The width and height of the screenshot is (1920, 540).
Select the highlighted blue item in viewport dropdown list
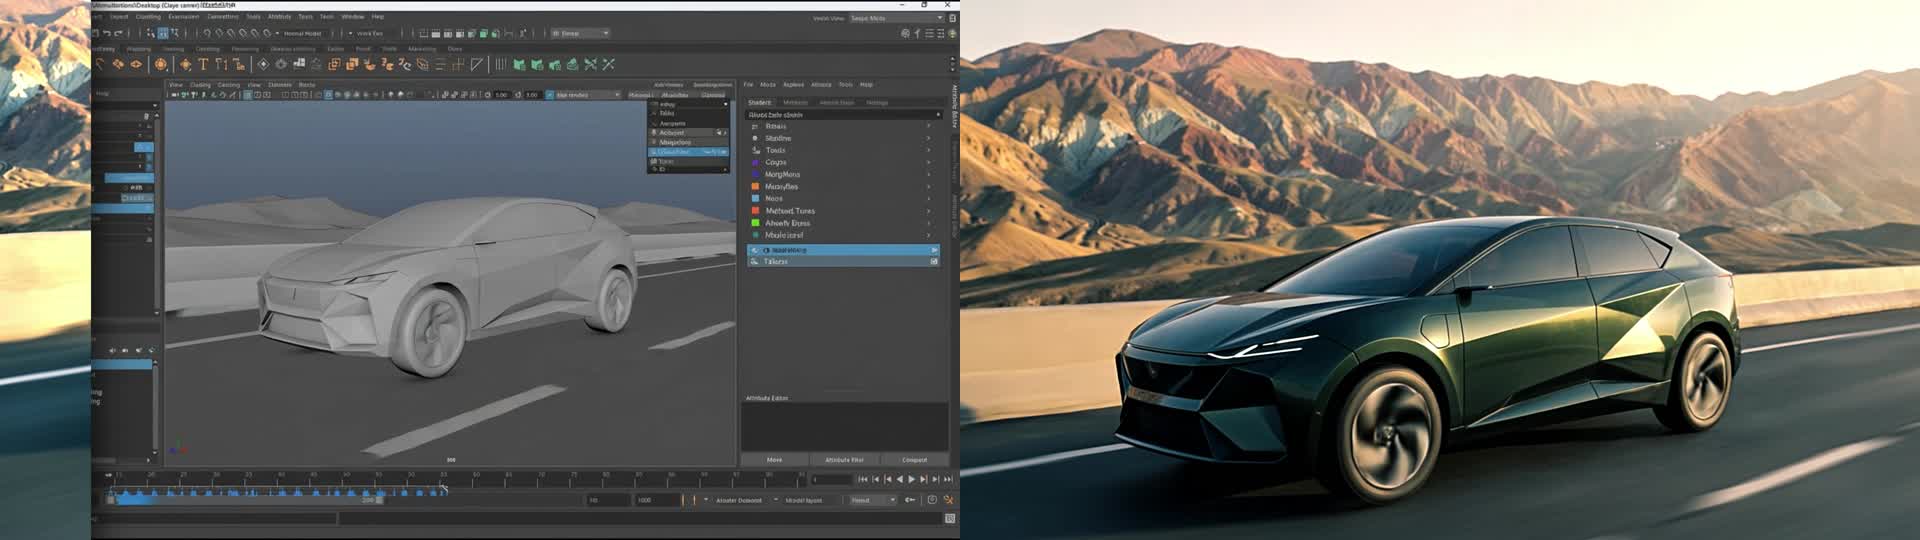(688, 152)
